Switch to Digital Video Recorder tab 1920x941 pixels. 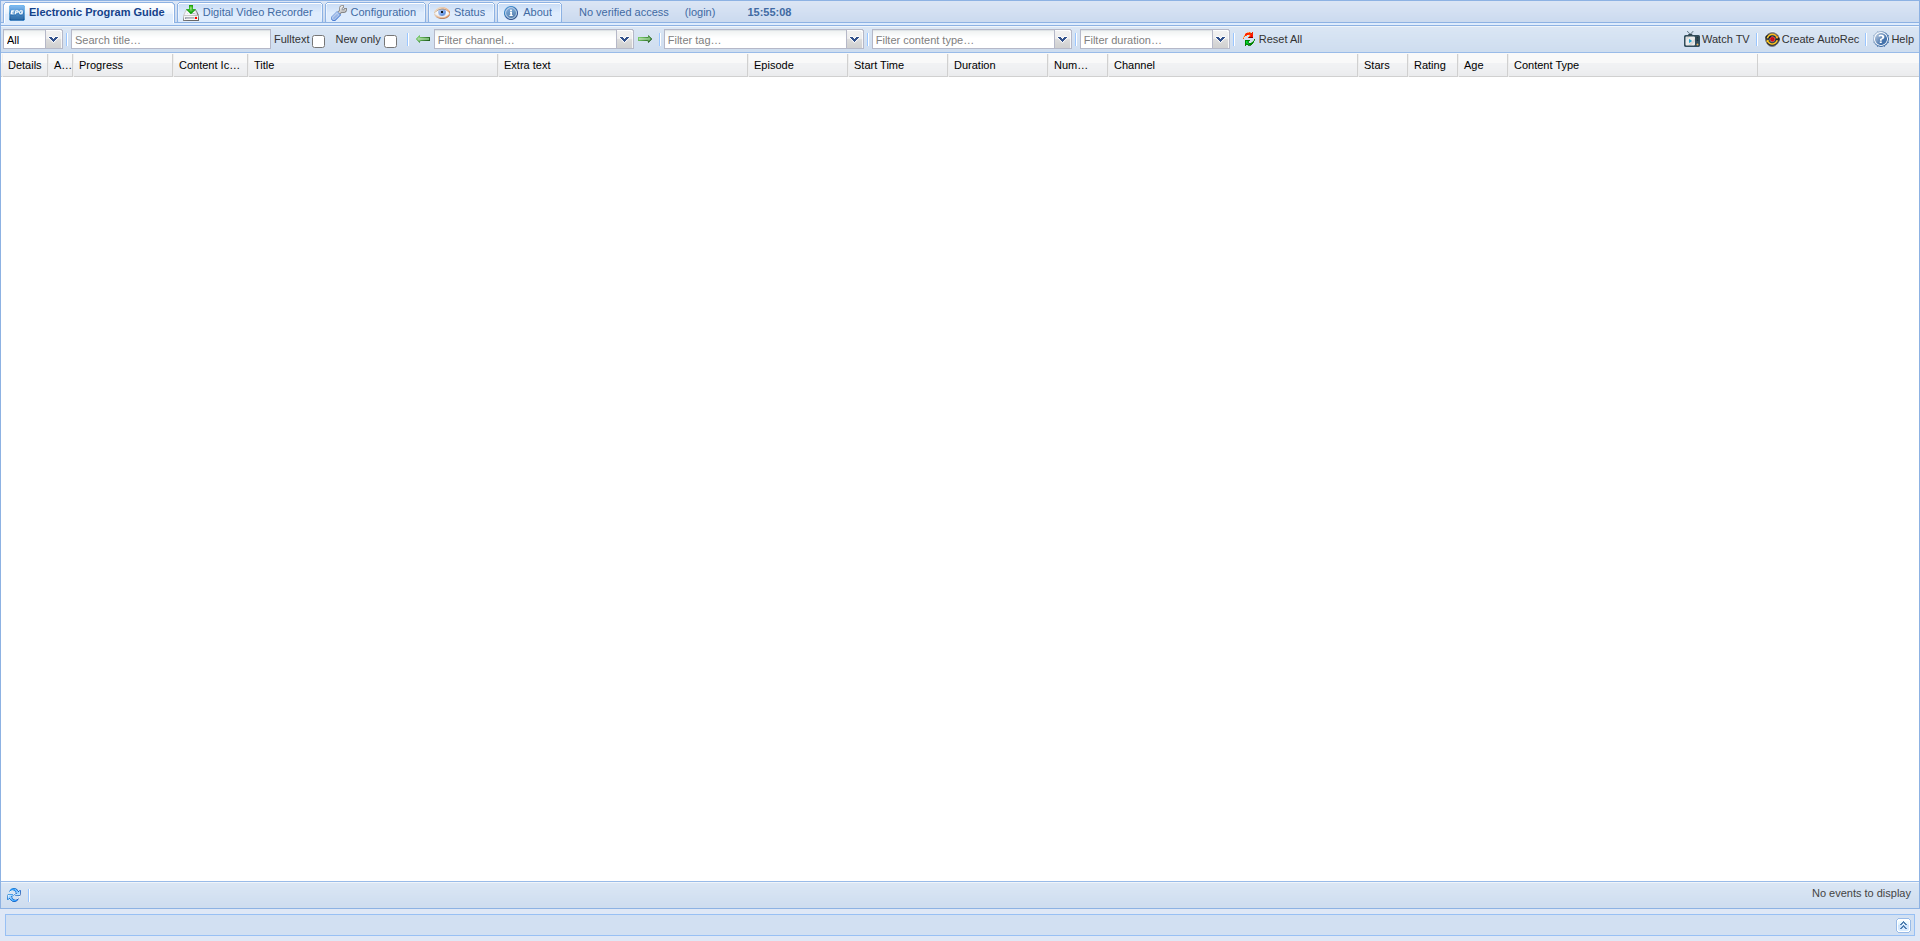(x=249, y=12)
